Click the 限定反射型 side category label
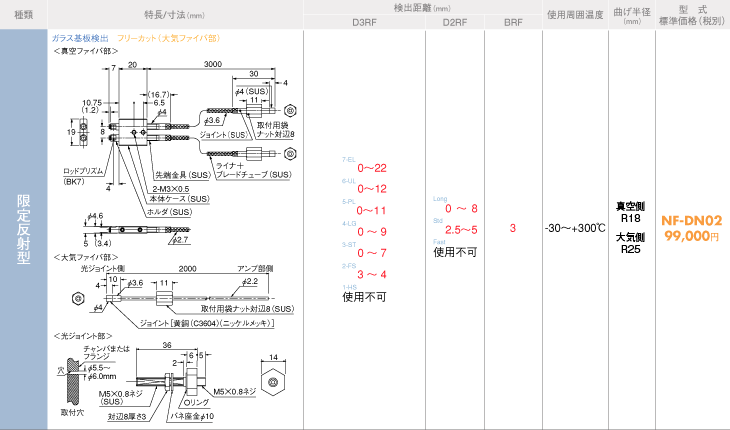Screen dimensions: 730x430 [x=23, y=229]
